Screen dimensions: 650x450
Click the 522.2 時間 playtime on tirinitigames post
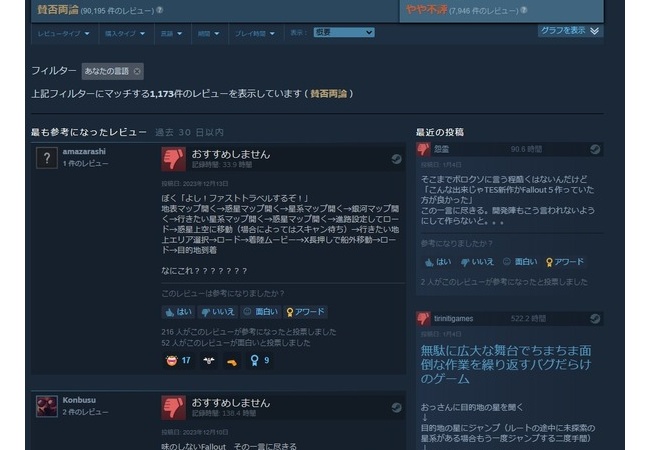(528, 319)
